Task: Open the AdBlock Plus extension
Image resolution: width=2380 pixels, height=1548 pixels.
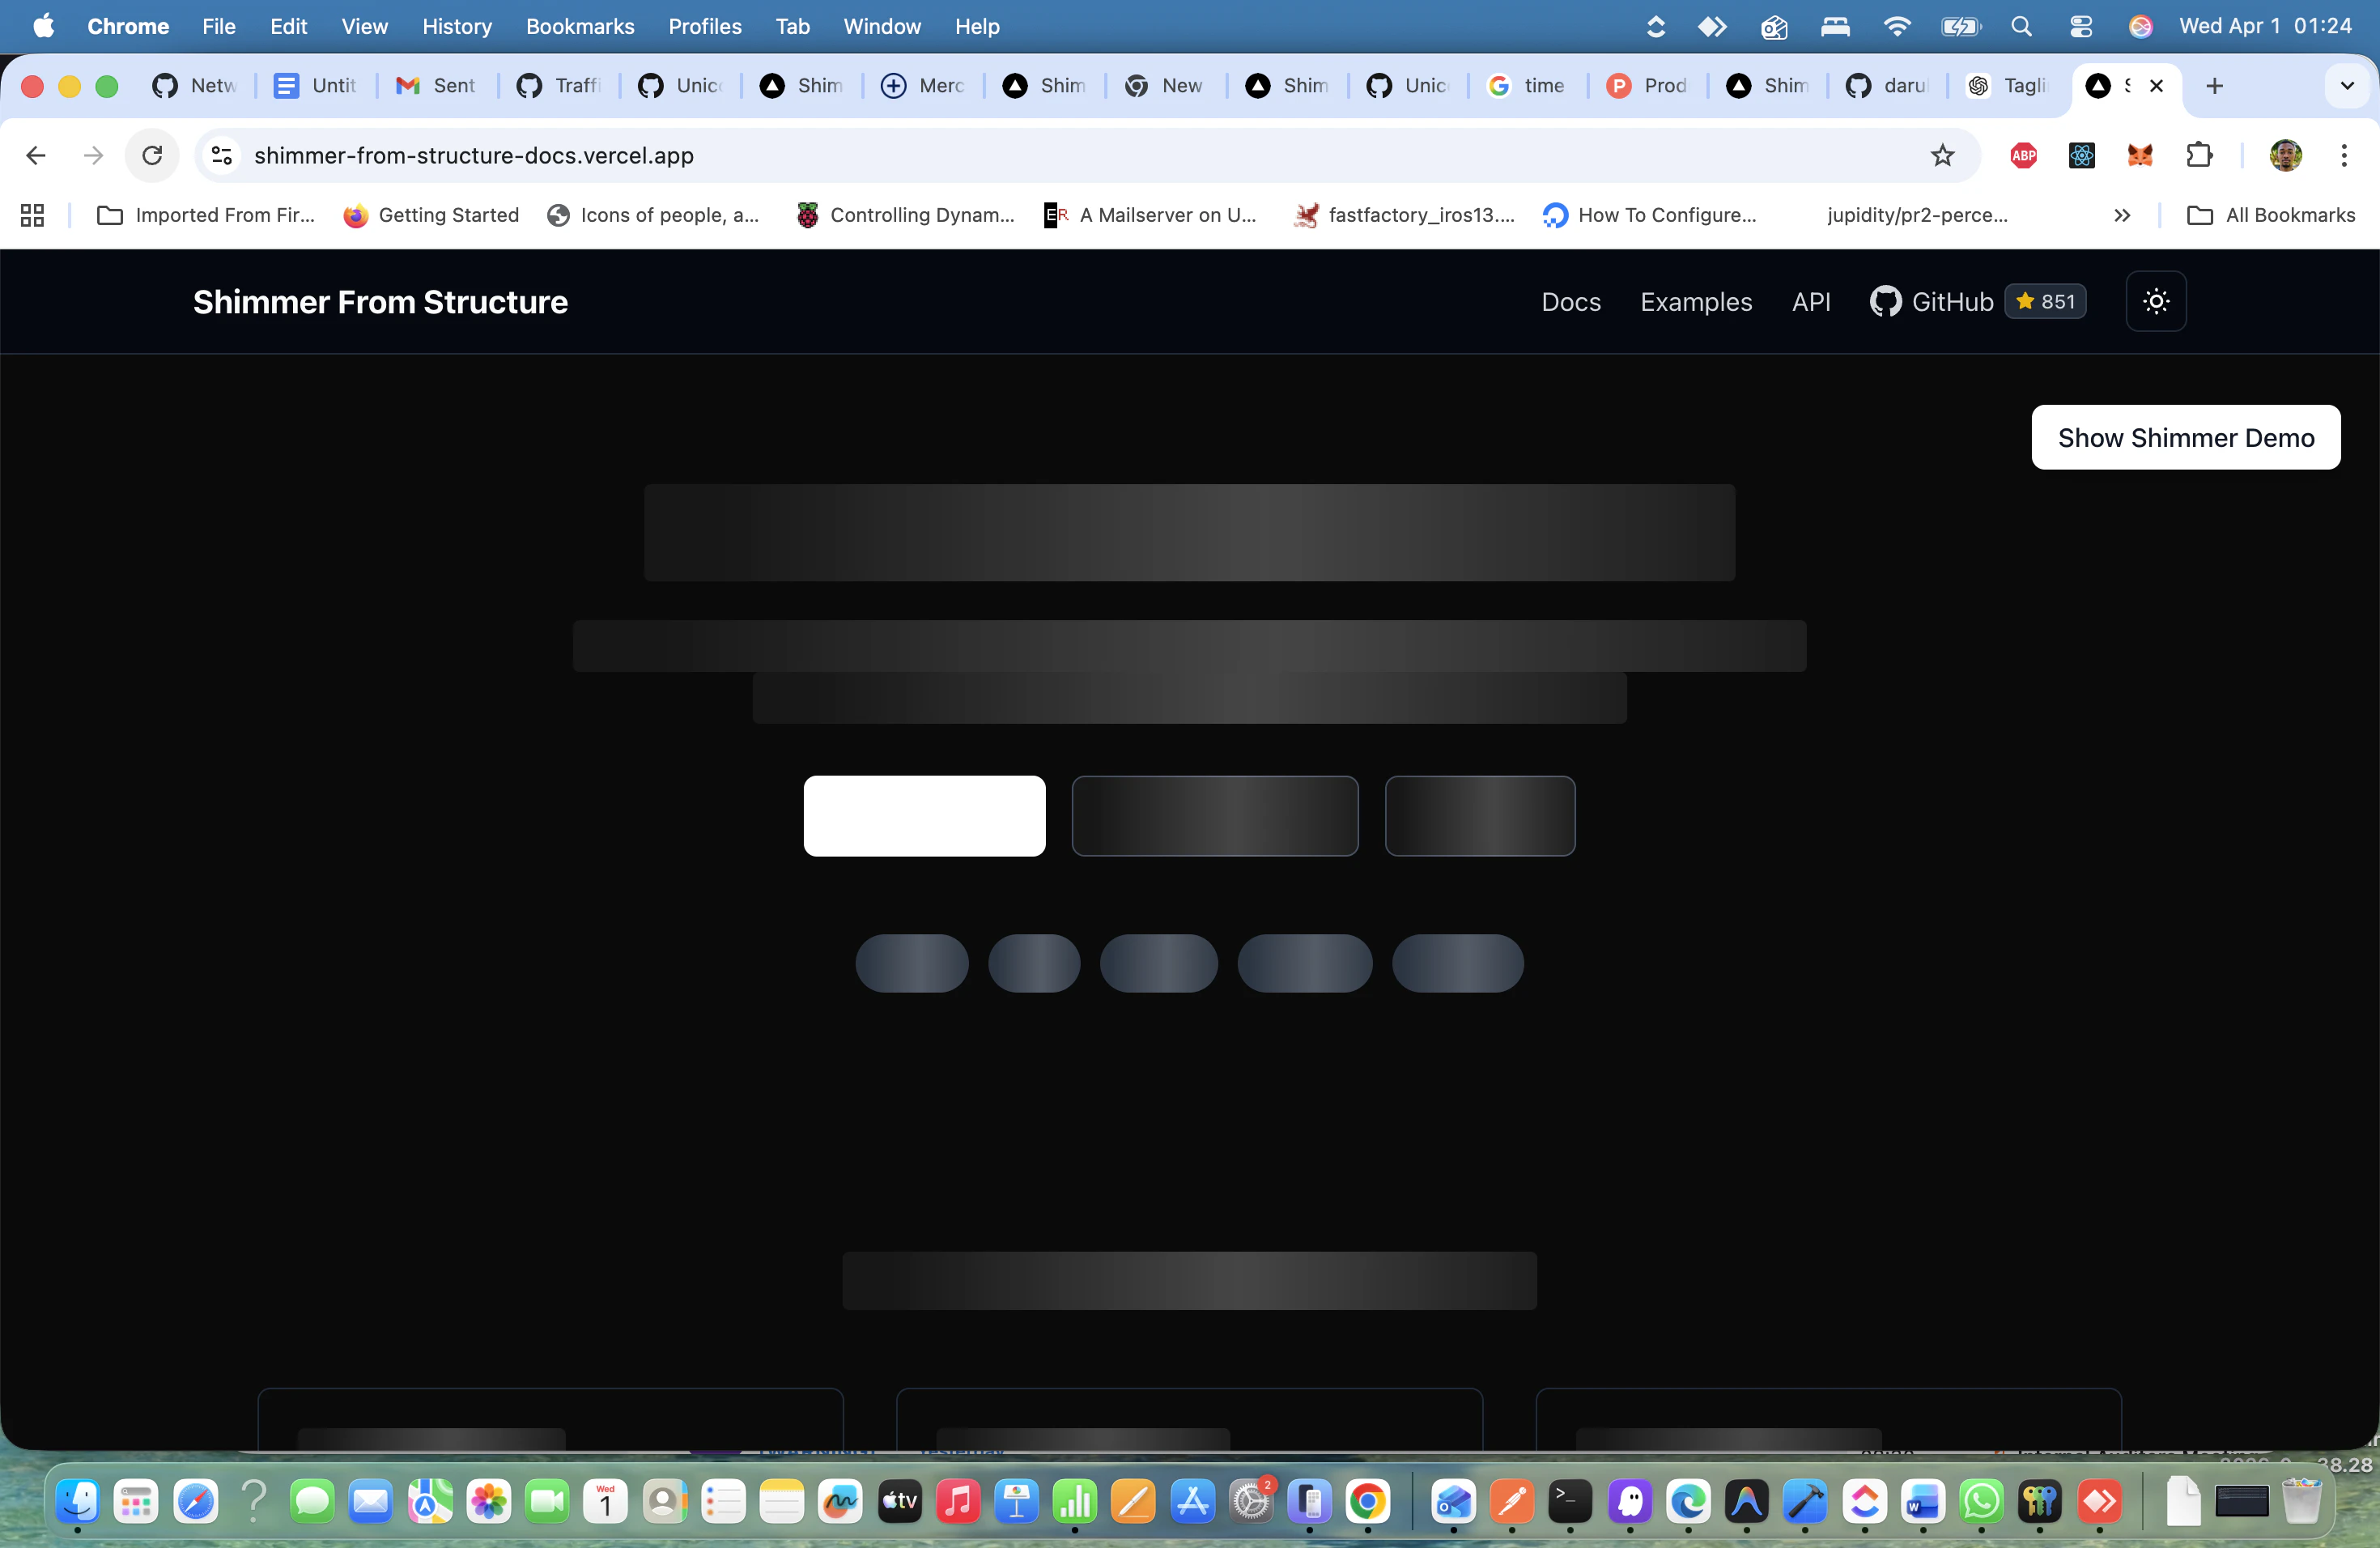Action: [x=2023, y=155]
